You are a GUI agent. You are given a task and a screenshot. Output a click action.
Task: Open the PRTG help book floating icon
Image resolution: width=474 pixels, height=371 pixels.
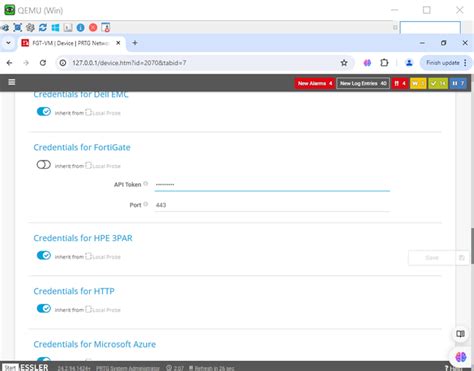460,334
